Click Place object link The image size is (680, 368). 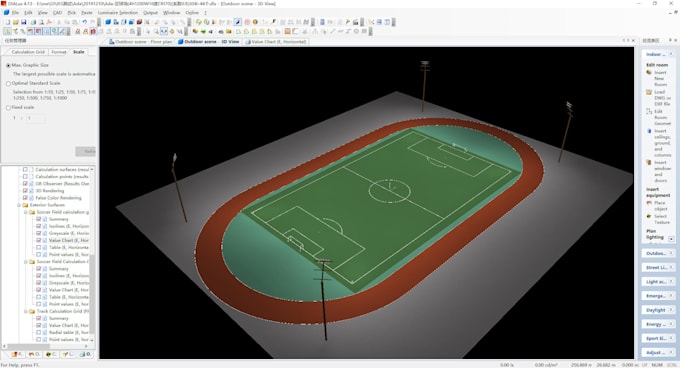click(x=660, y=206)
